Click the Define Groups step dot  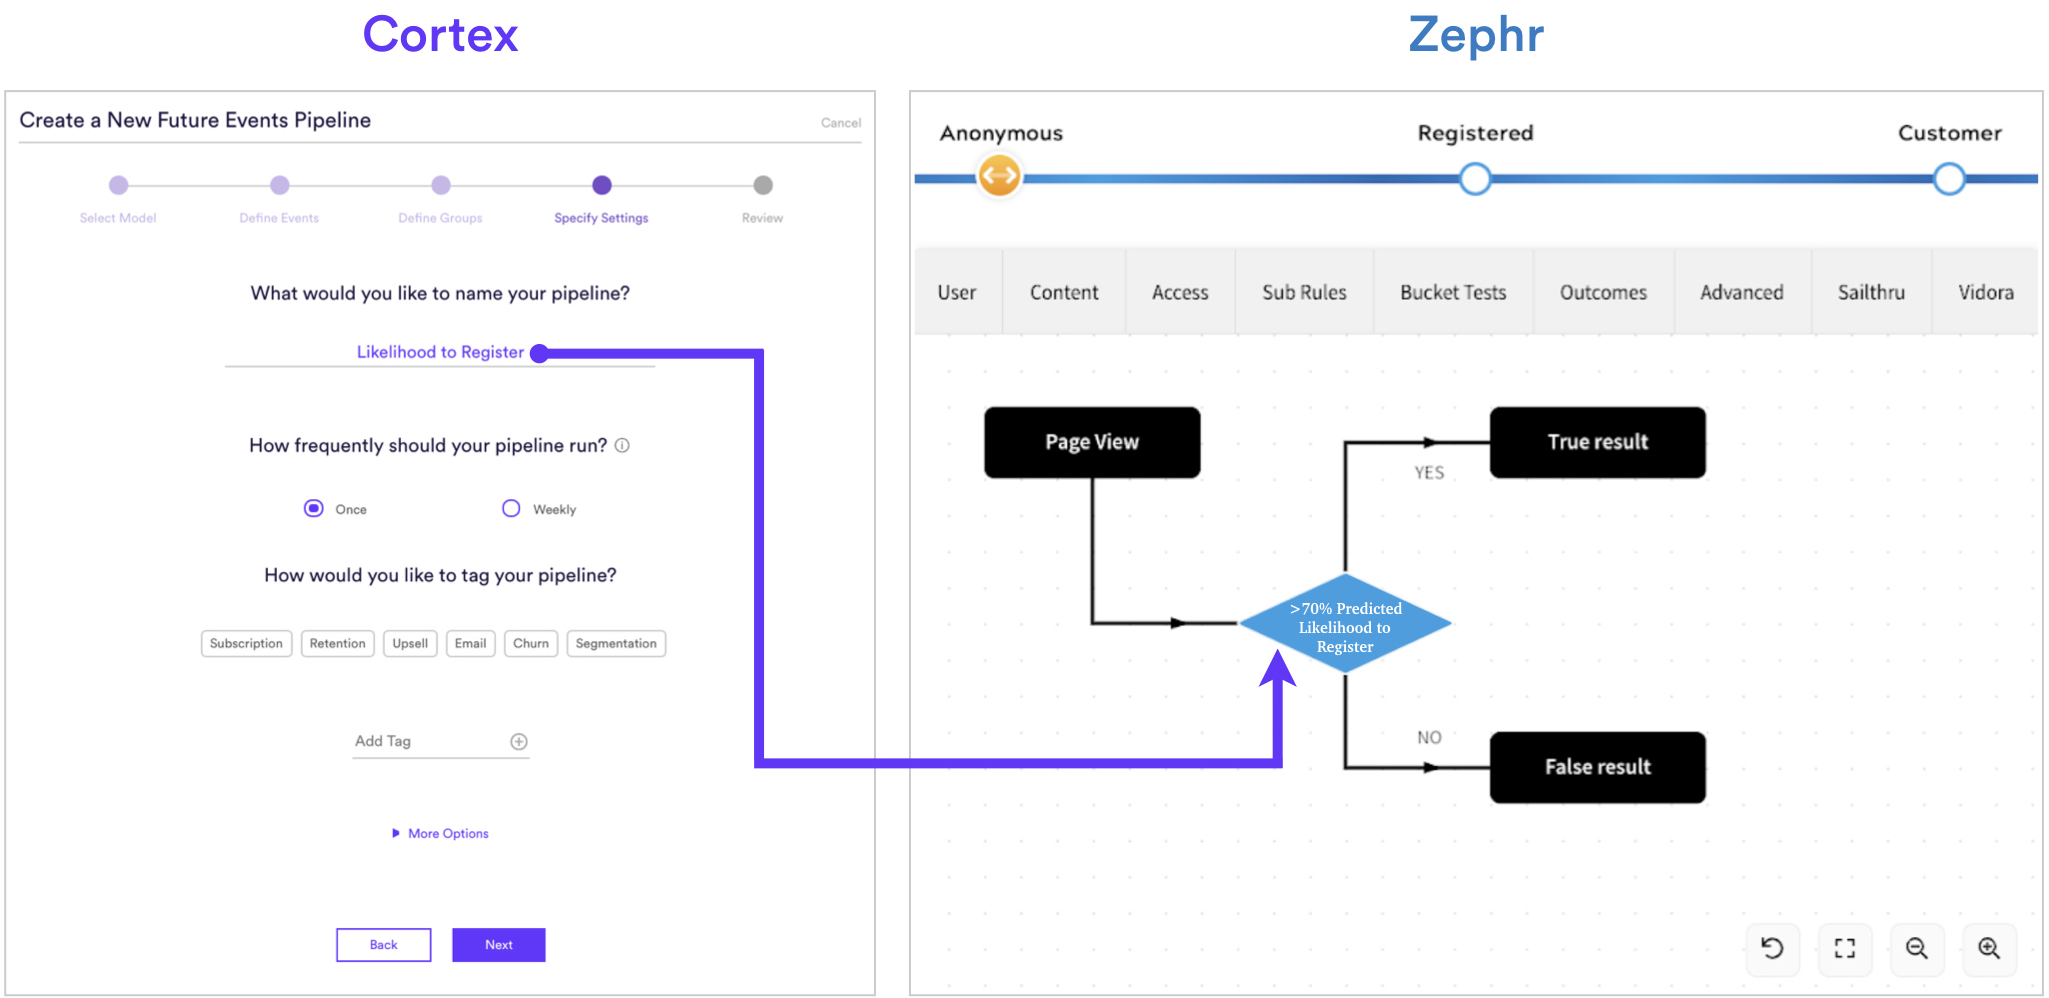coord(441,185)
